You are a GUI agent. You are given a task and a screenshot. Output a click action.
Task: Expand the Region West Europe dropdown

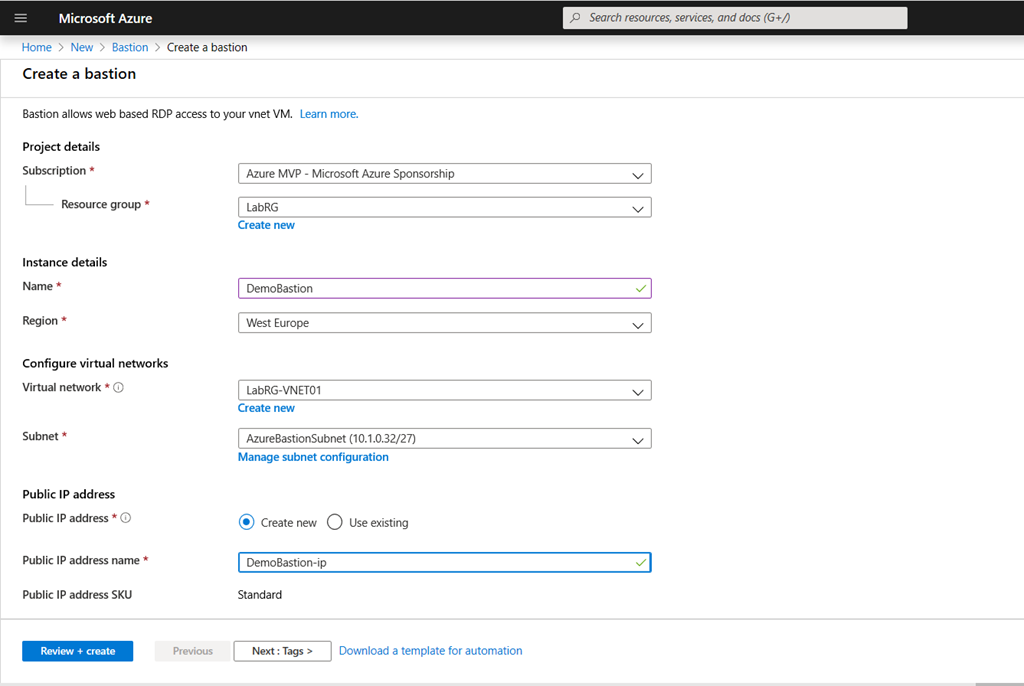(445, 323)
